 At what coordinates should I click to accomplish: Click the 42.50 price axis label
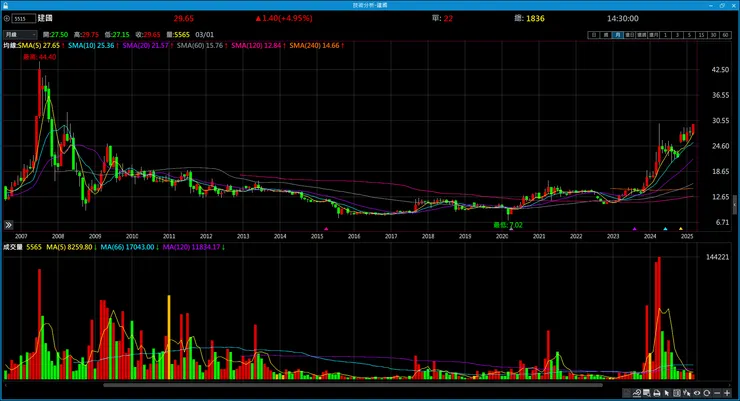click(x=720, y=70)
